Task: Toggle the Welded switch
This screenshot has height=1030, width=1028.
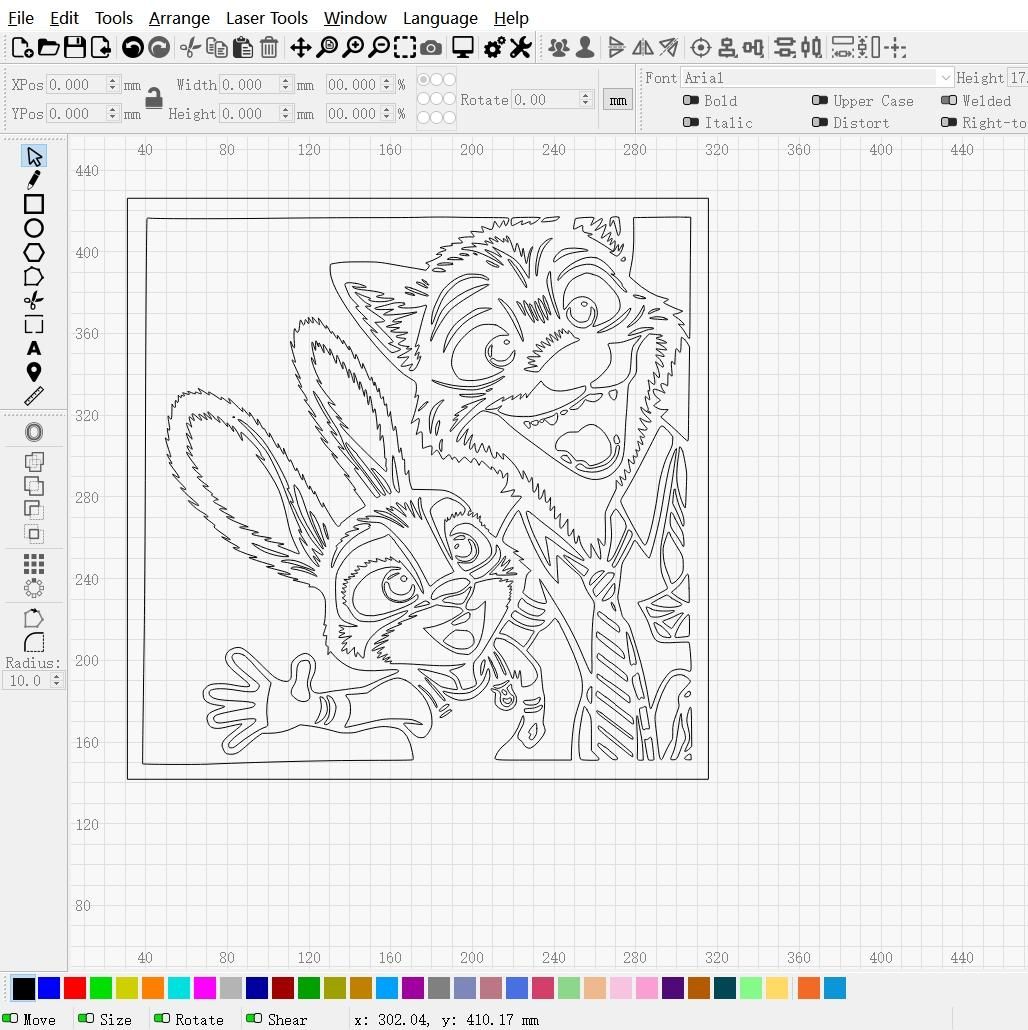Action: (x=949, y=101)
